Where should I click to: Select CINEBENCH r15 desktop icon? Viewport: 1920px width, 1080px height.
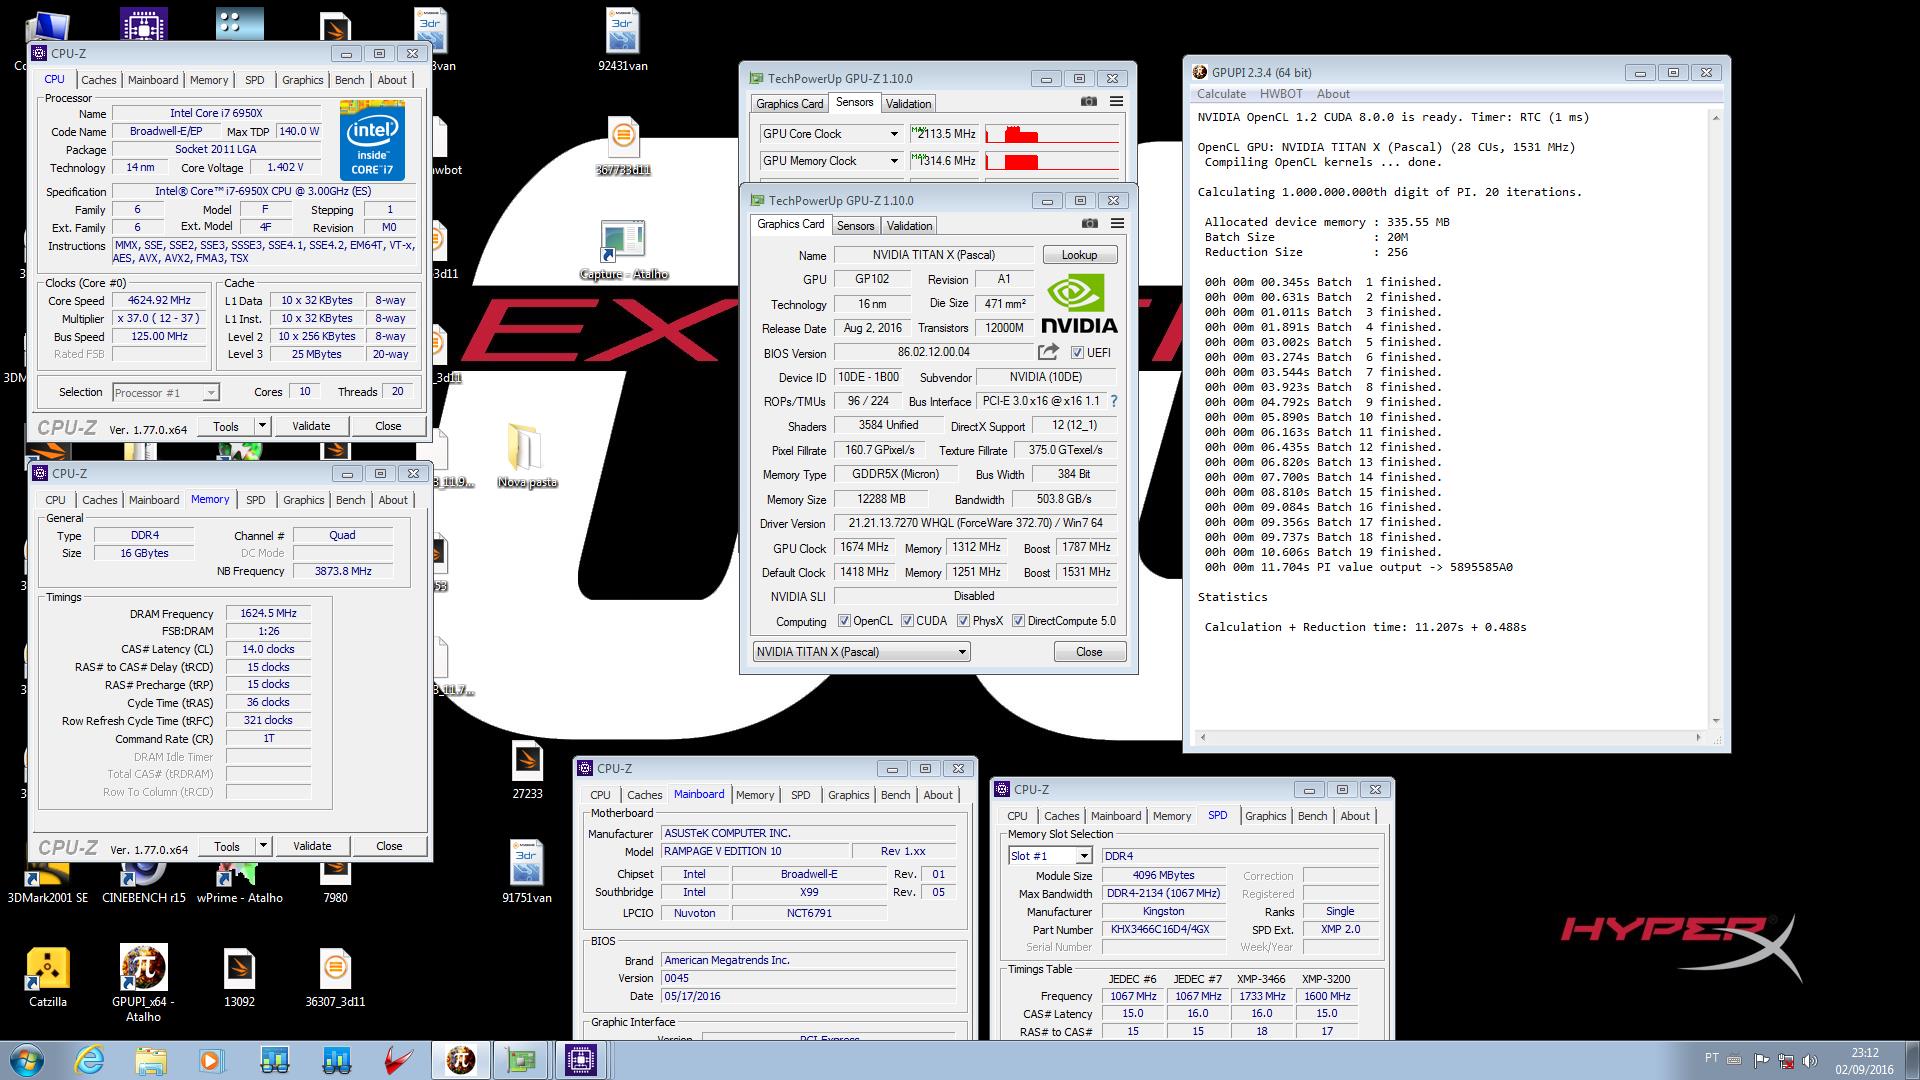143,881
